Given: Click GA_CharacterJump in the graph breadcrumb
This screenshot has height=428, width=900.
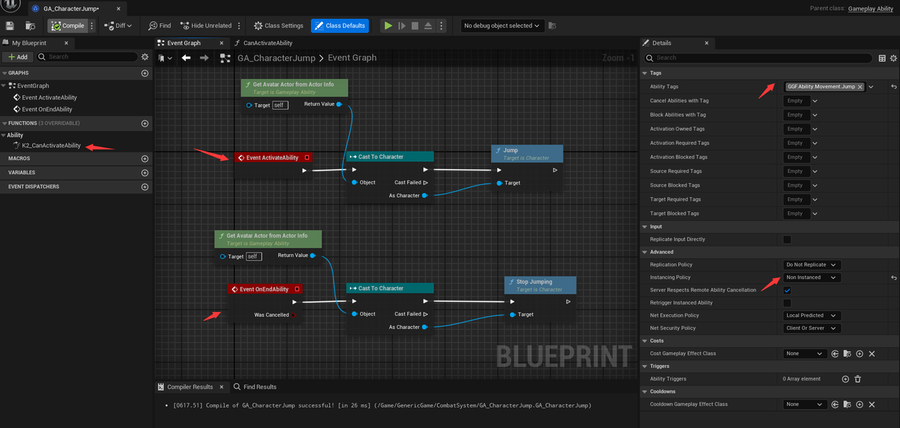Looking at the screenshot, I should coord(276,58).
